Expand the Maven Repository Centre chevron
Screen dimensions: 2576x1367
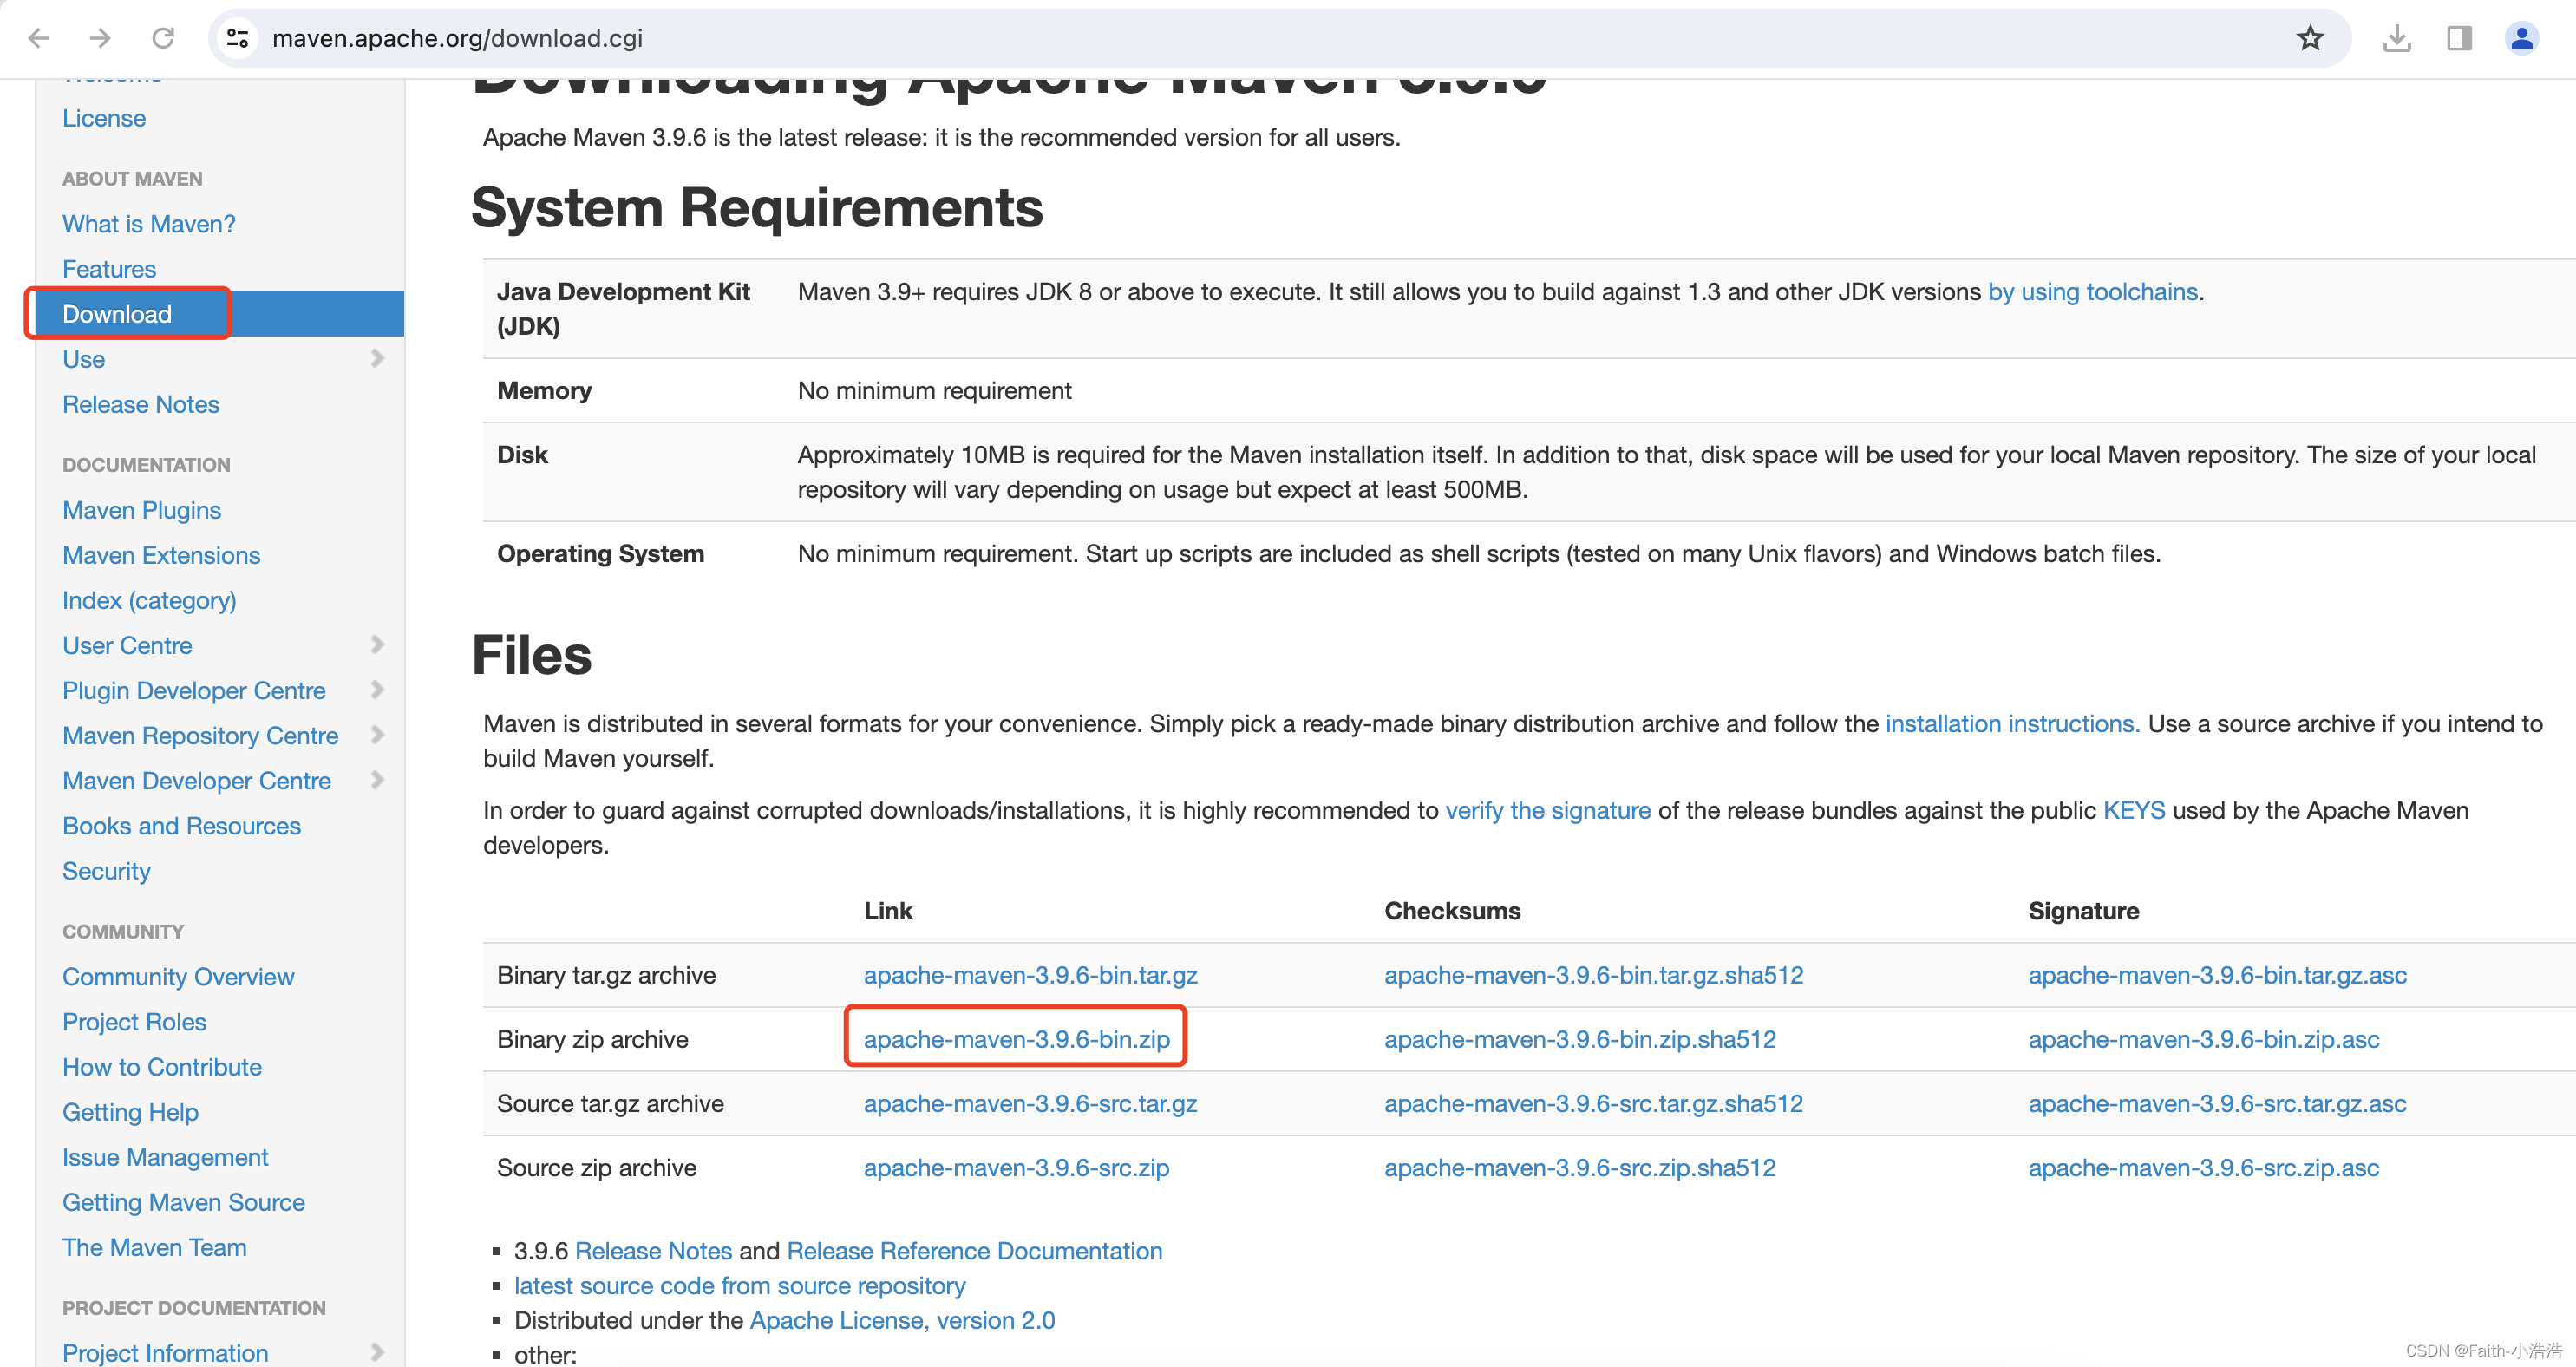[377, 734]
